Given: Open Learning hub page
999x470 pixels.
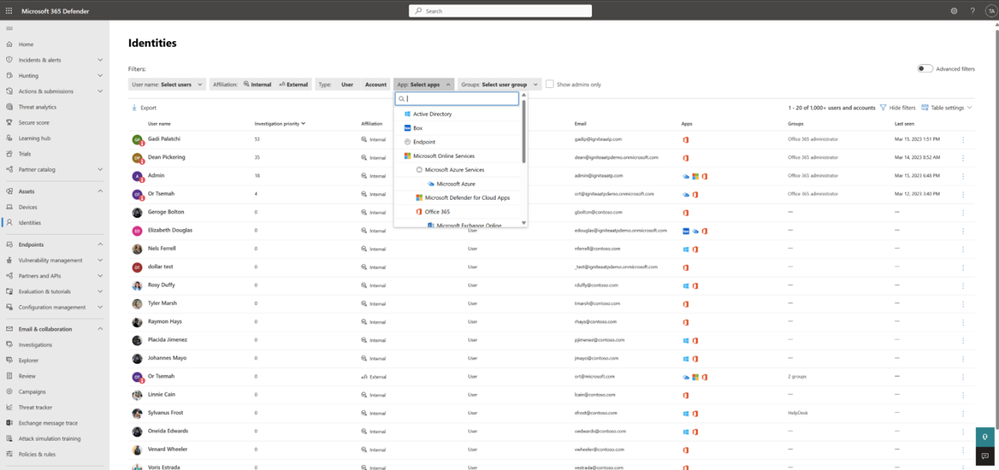Looking at the screenshot, I should coord(34,138).
